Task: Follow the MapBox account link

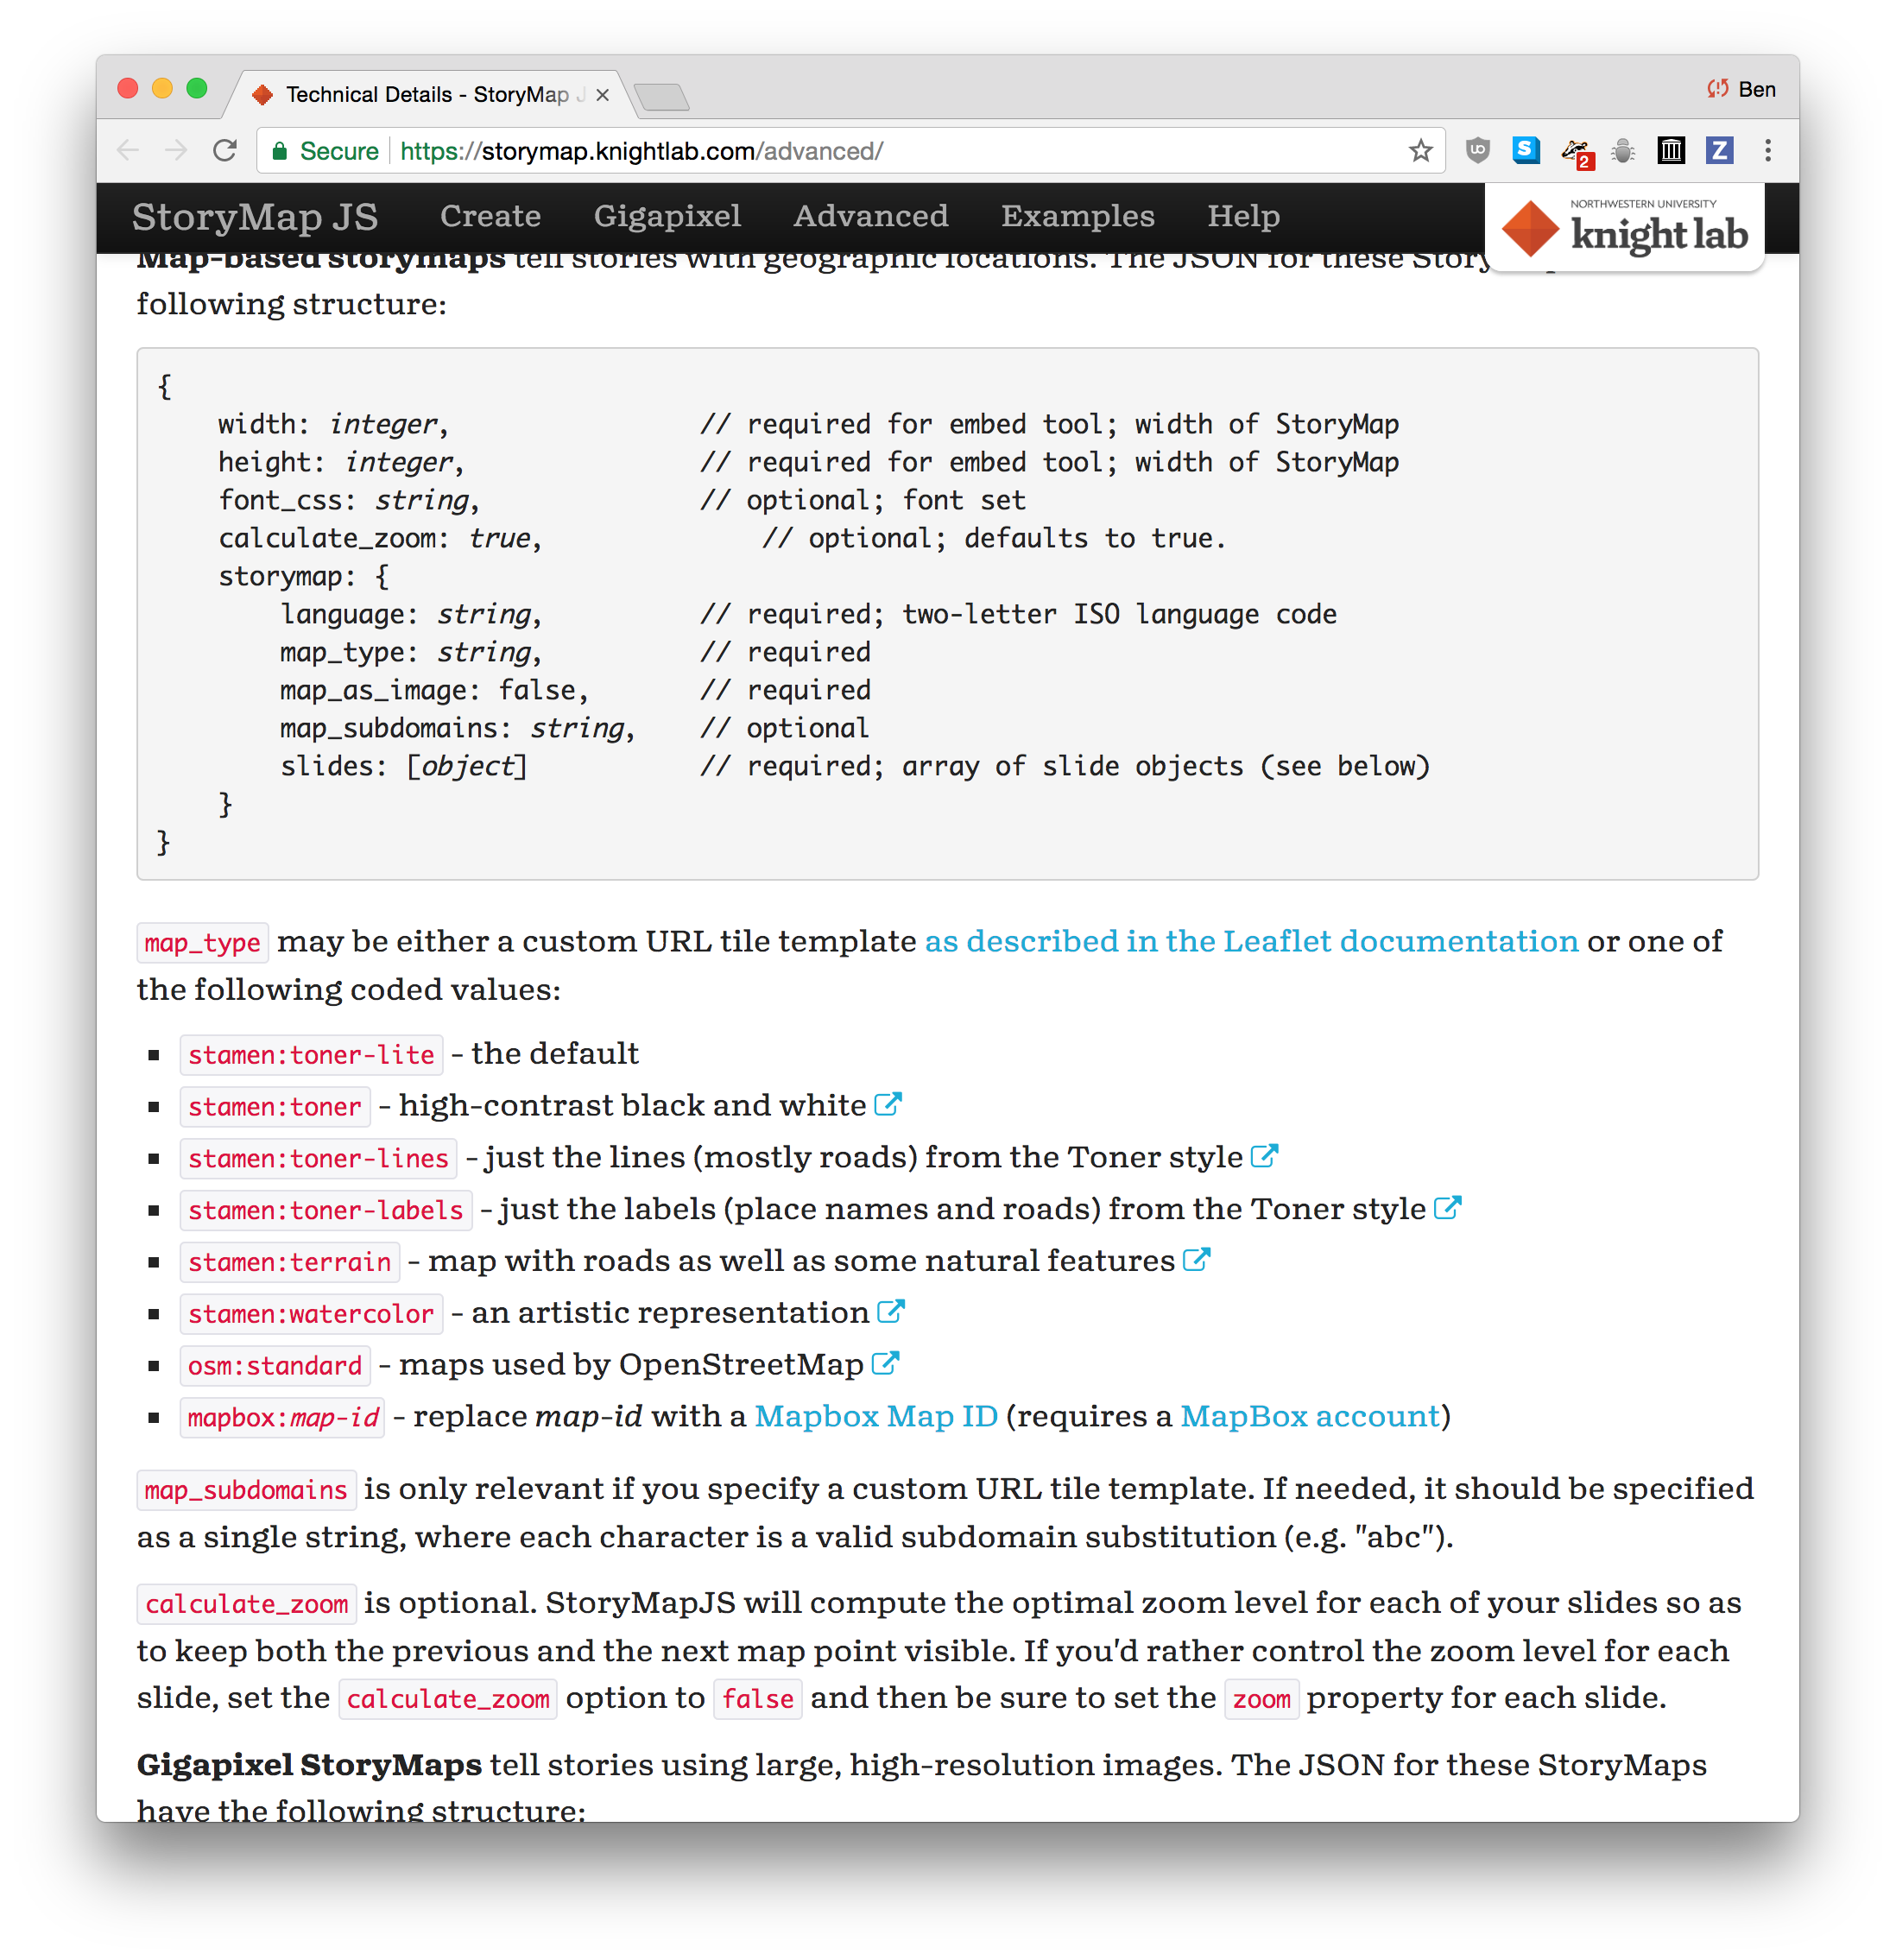Action: point(1310,1416)
